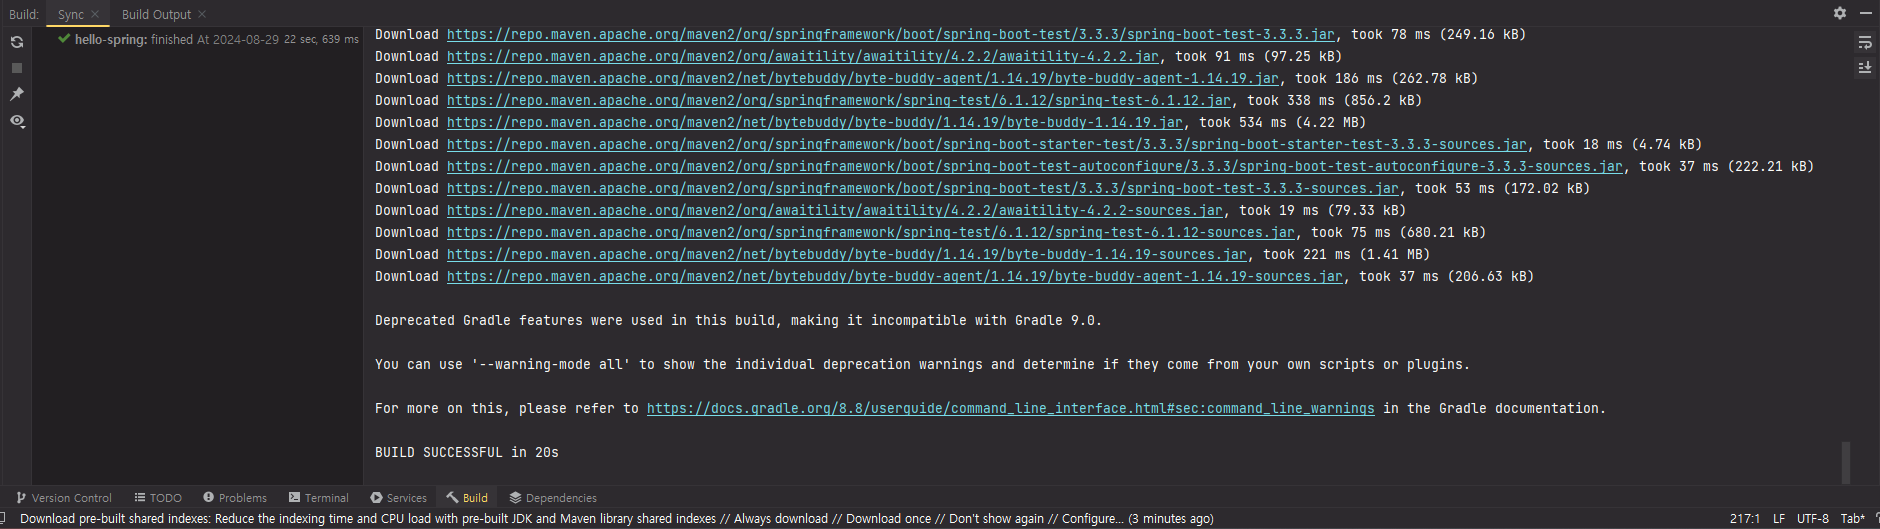Click the Stop build icon

pos(17,68)
